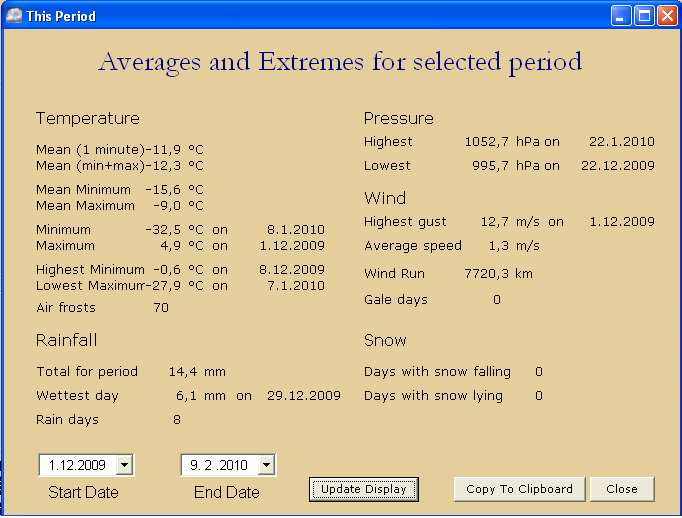Viewport: 682px width, 518px height.
Task: Click the Wind section heading
Action: (385, 198)
